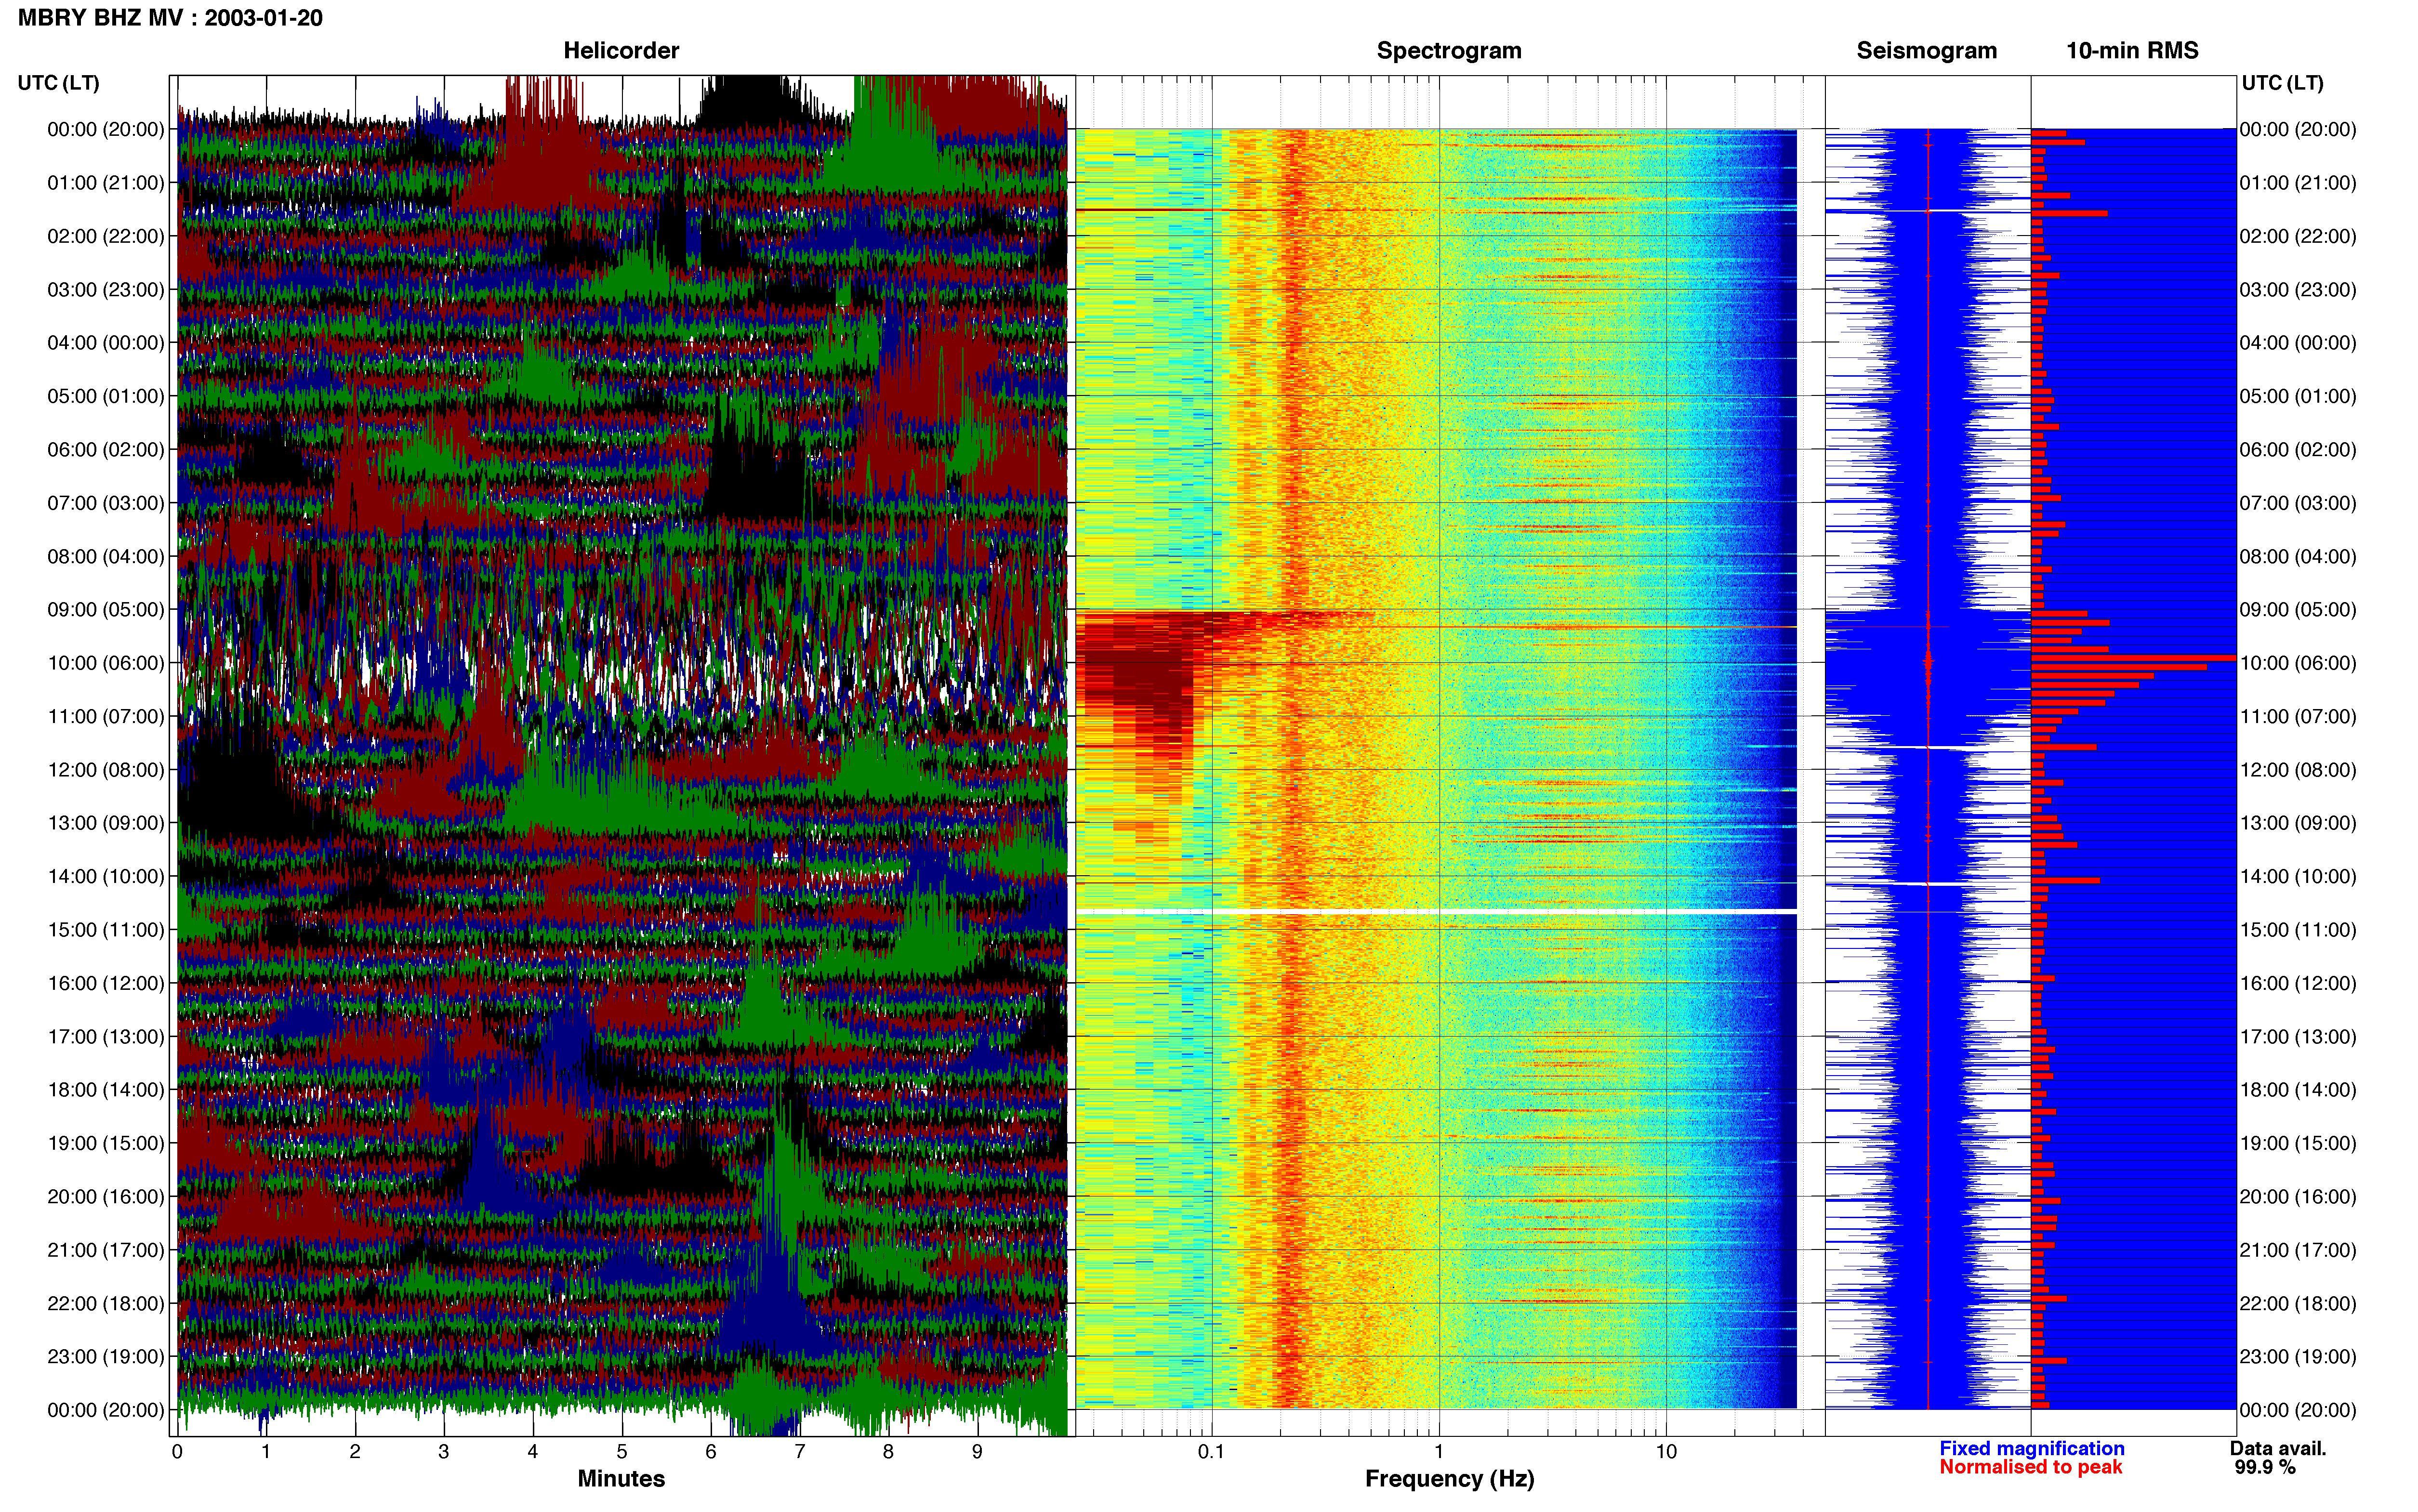Image resolution: width=2418 pixels, height=1512 pixels.
Task: Click right time label '22:00 (18:00)'
Action: pyautogui.click(x=2298, y=1304)
